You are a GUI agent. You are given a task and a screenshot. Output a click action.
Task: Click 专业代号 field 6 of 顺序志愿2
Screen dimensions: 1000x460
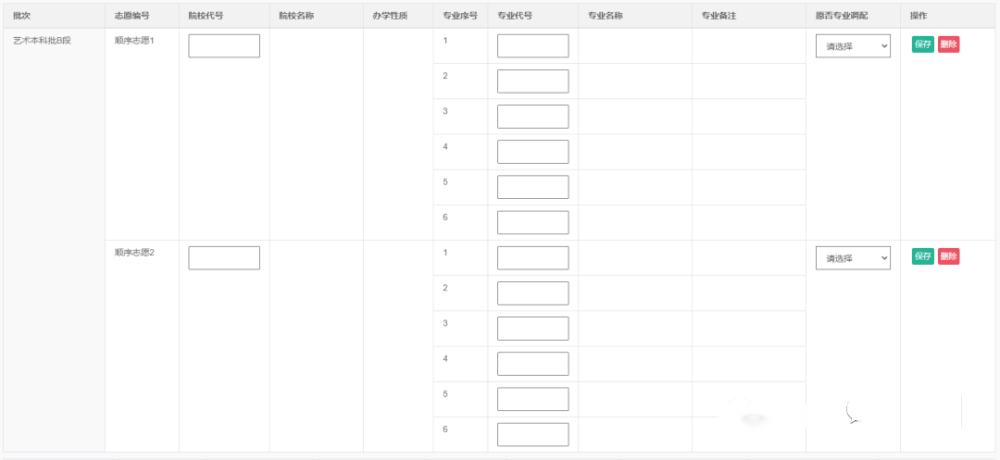(533, 434)
